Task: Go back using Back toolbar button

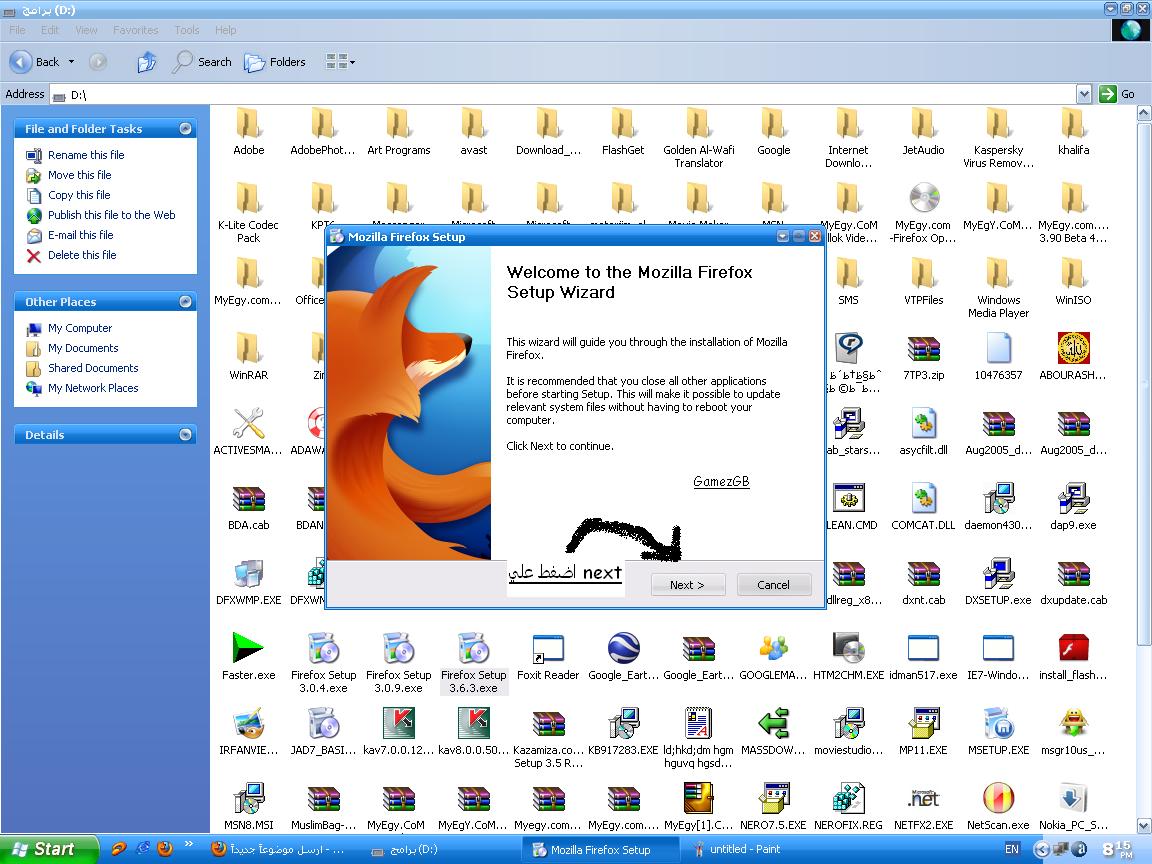Action: pos(35,62)
